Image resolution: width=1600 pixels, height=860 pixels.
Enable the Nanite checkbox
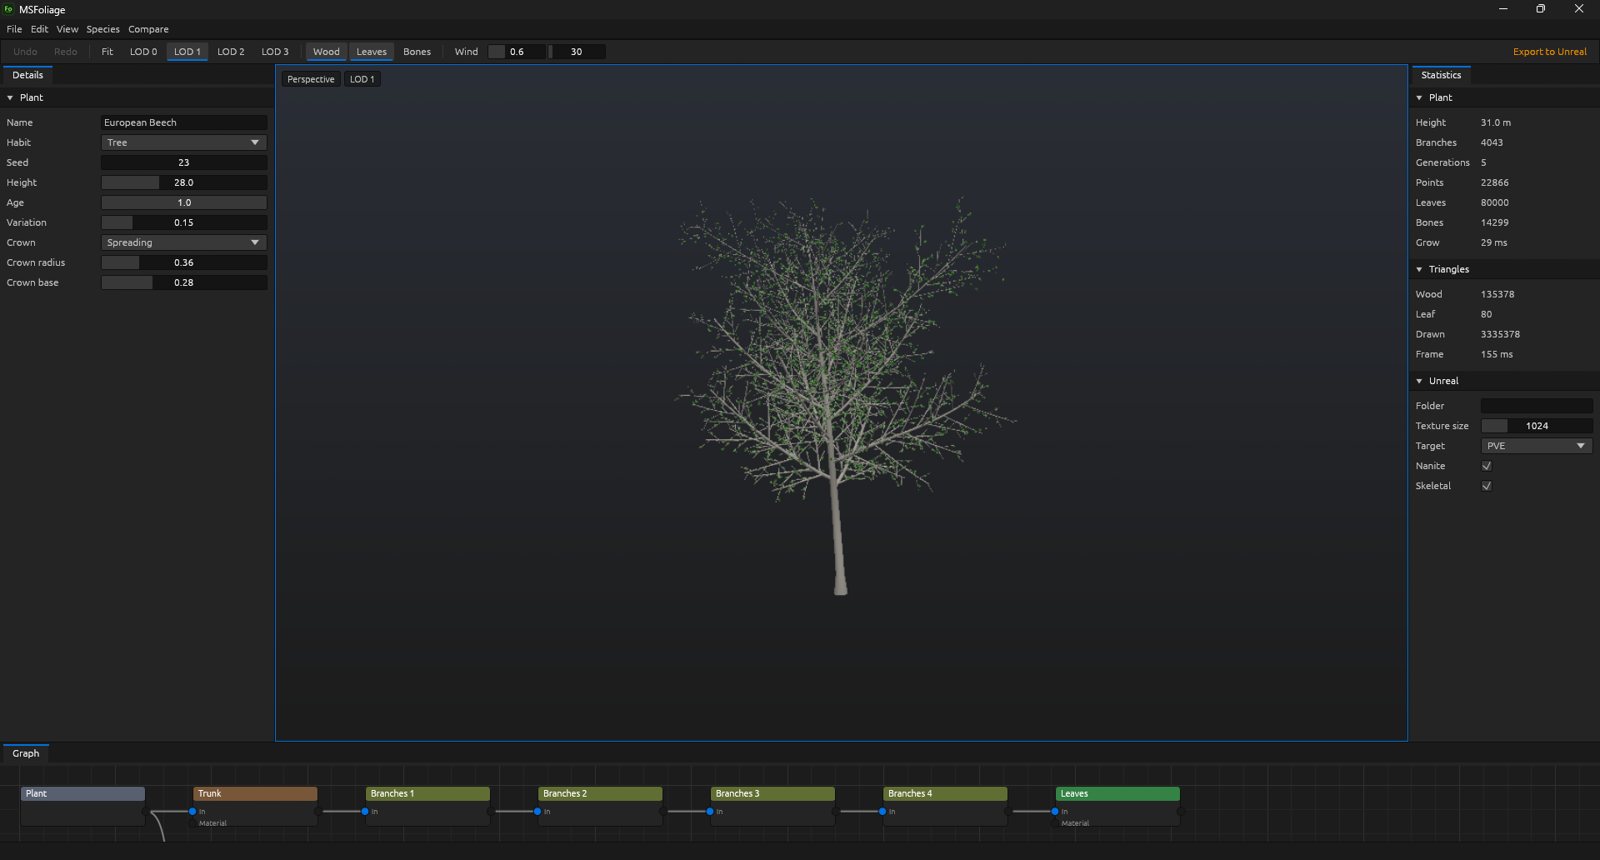click(x=1486, y=466)
